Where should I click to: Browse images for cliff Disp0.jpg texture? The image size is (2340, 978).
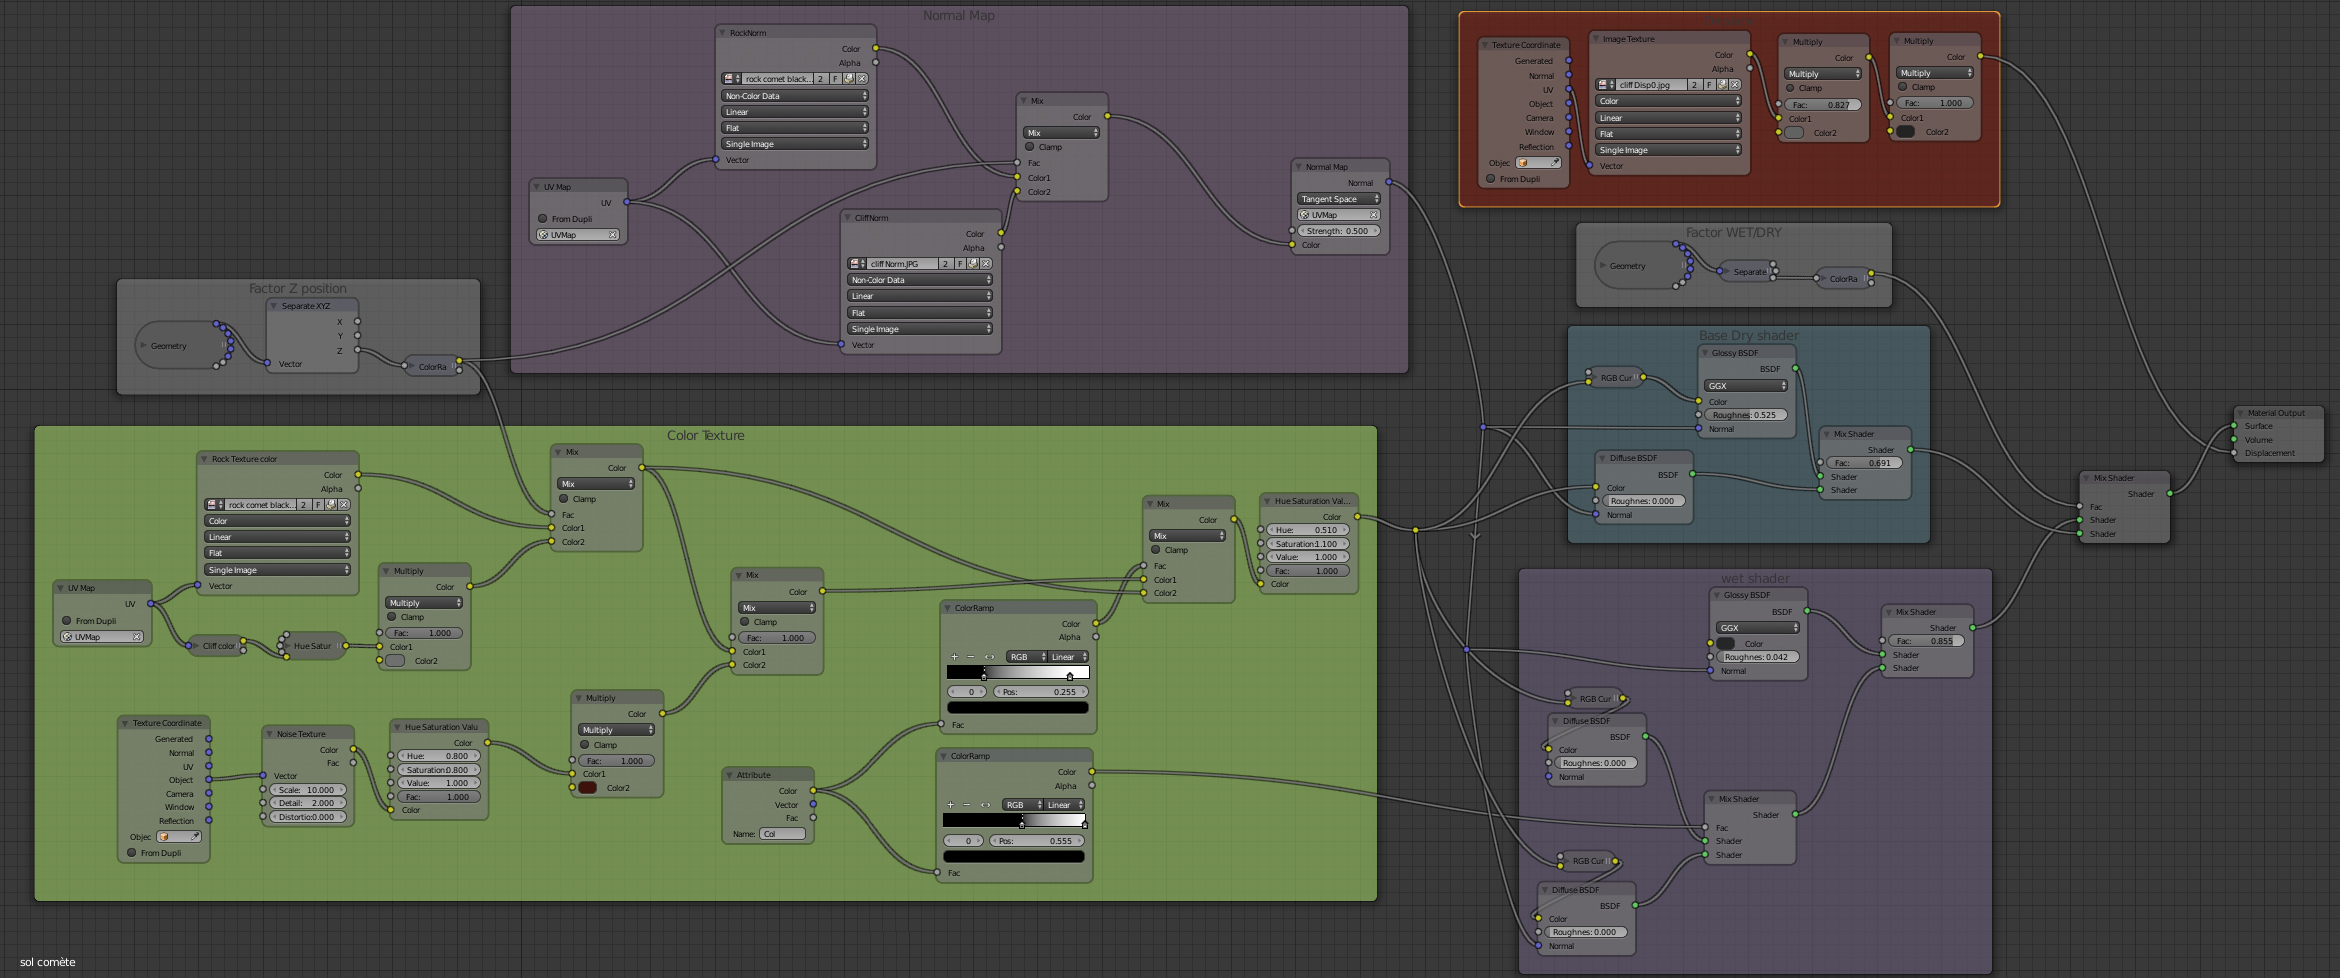1605,85
